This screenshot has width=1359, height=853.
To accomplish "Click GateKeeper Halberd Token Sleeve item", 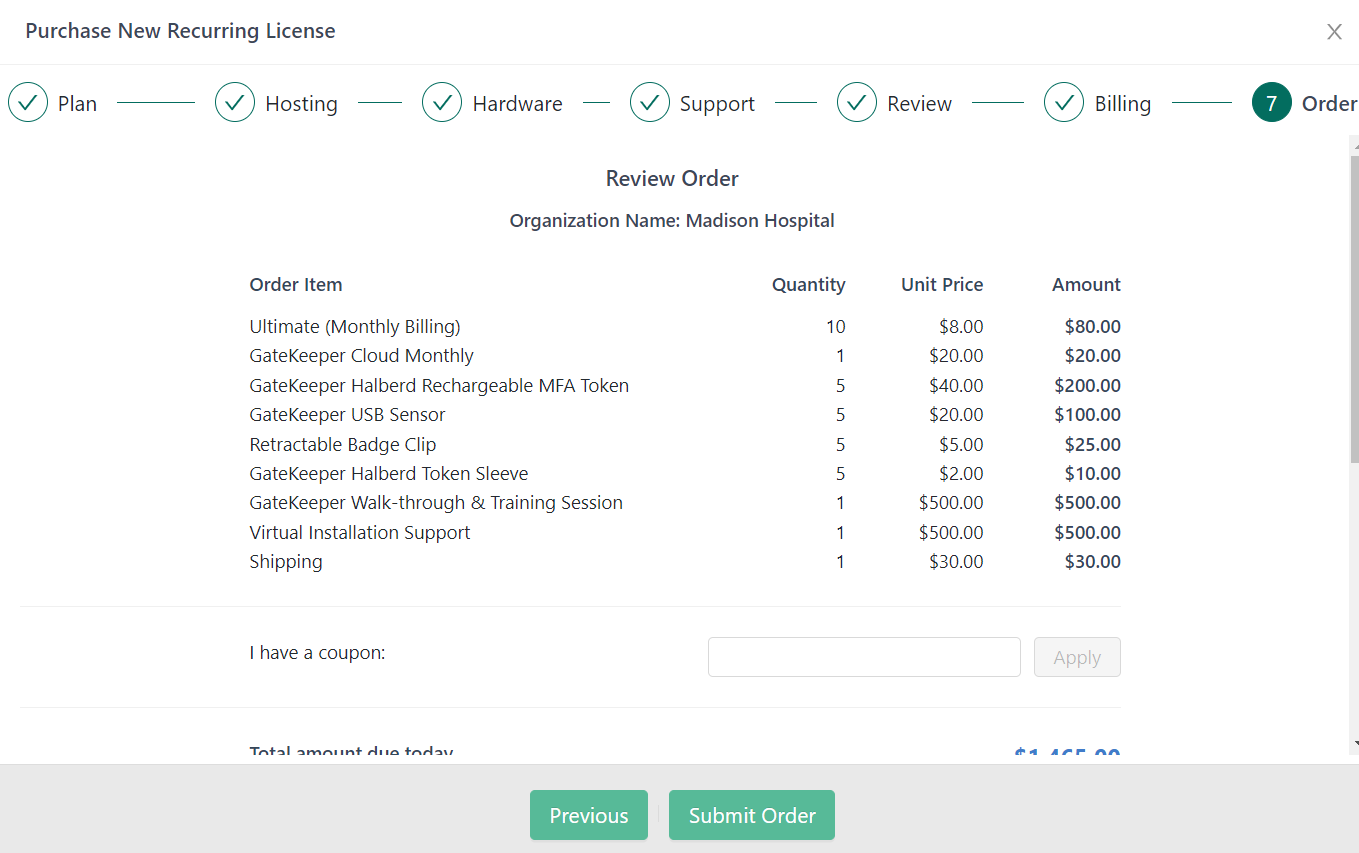I will [389, 474].
